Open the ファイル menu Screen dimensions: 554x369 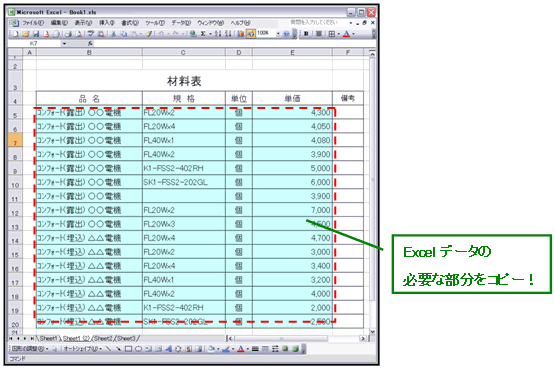33,23
